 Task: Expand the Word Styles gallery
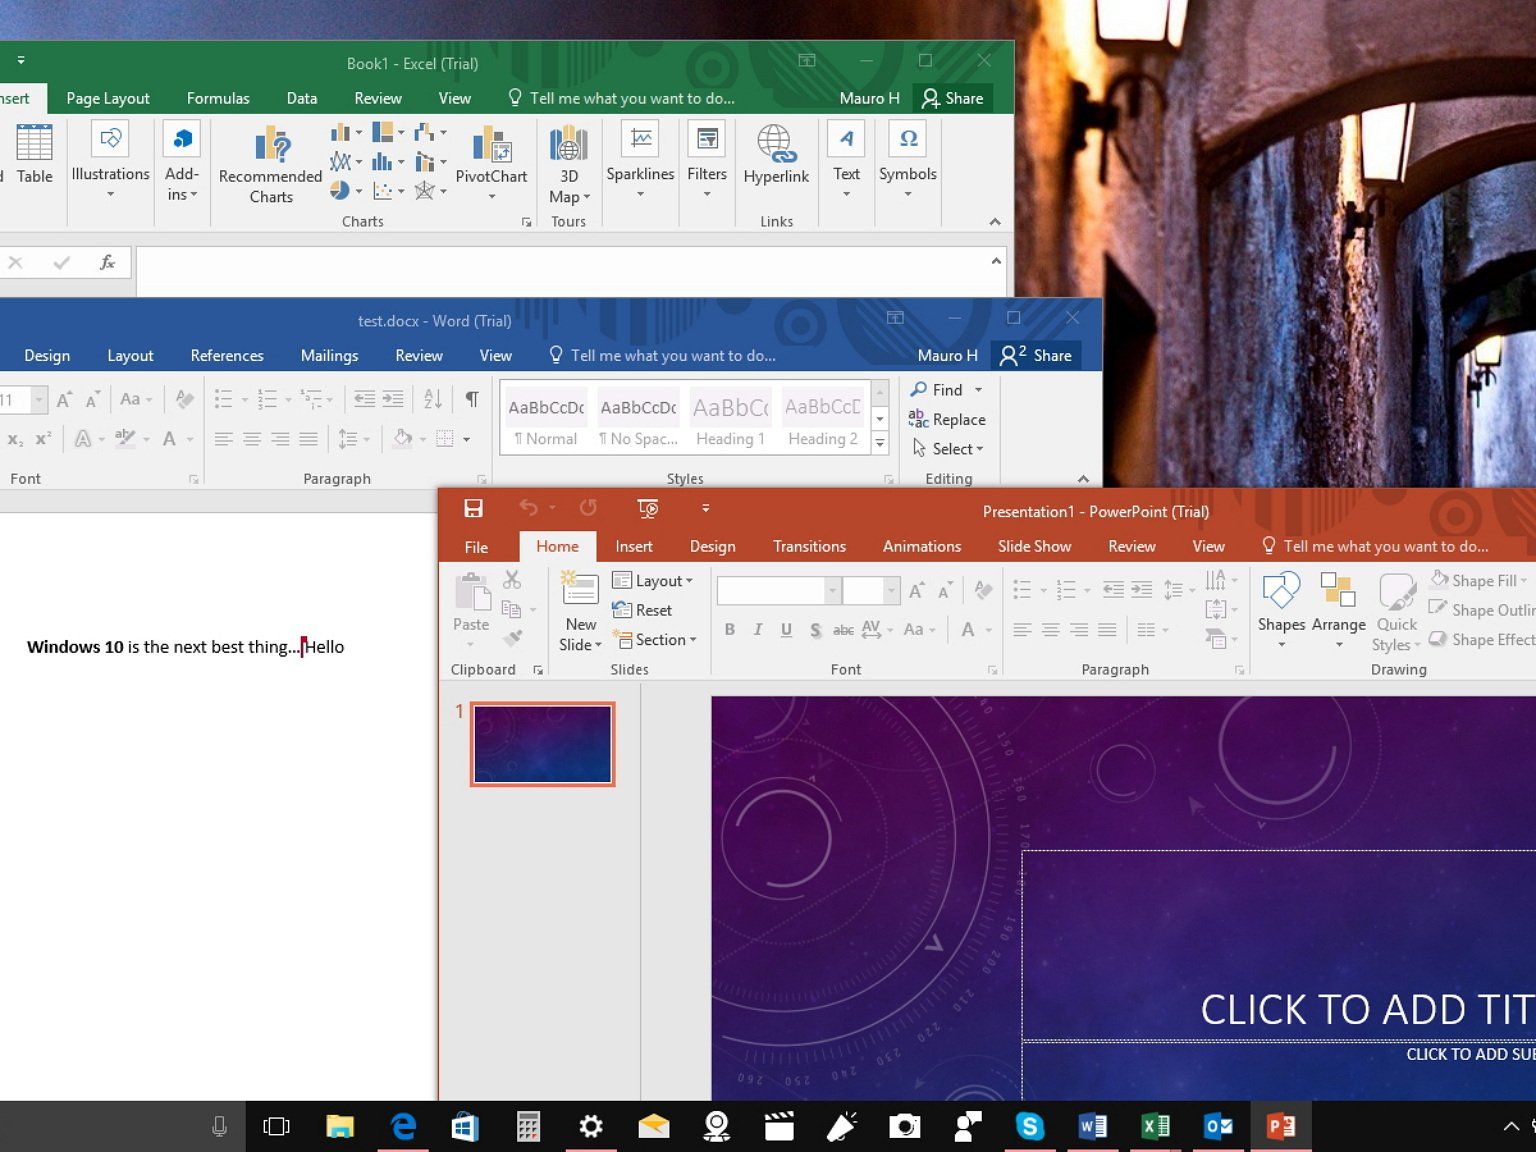point(880,442)
